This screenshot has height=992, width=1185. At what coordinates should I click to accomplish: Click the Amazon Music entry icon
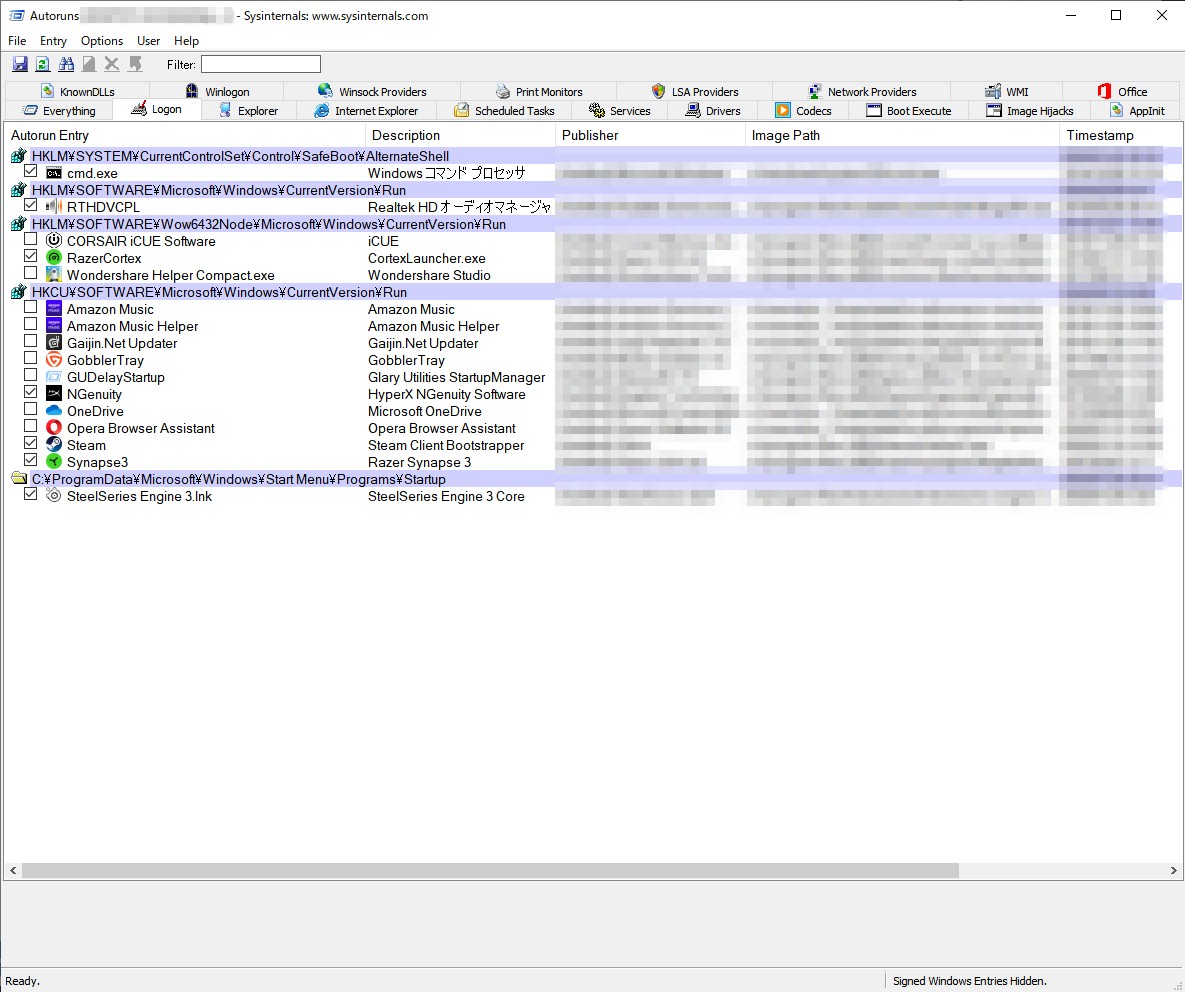[x=54, y=309]
